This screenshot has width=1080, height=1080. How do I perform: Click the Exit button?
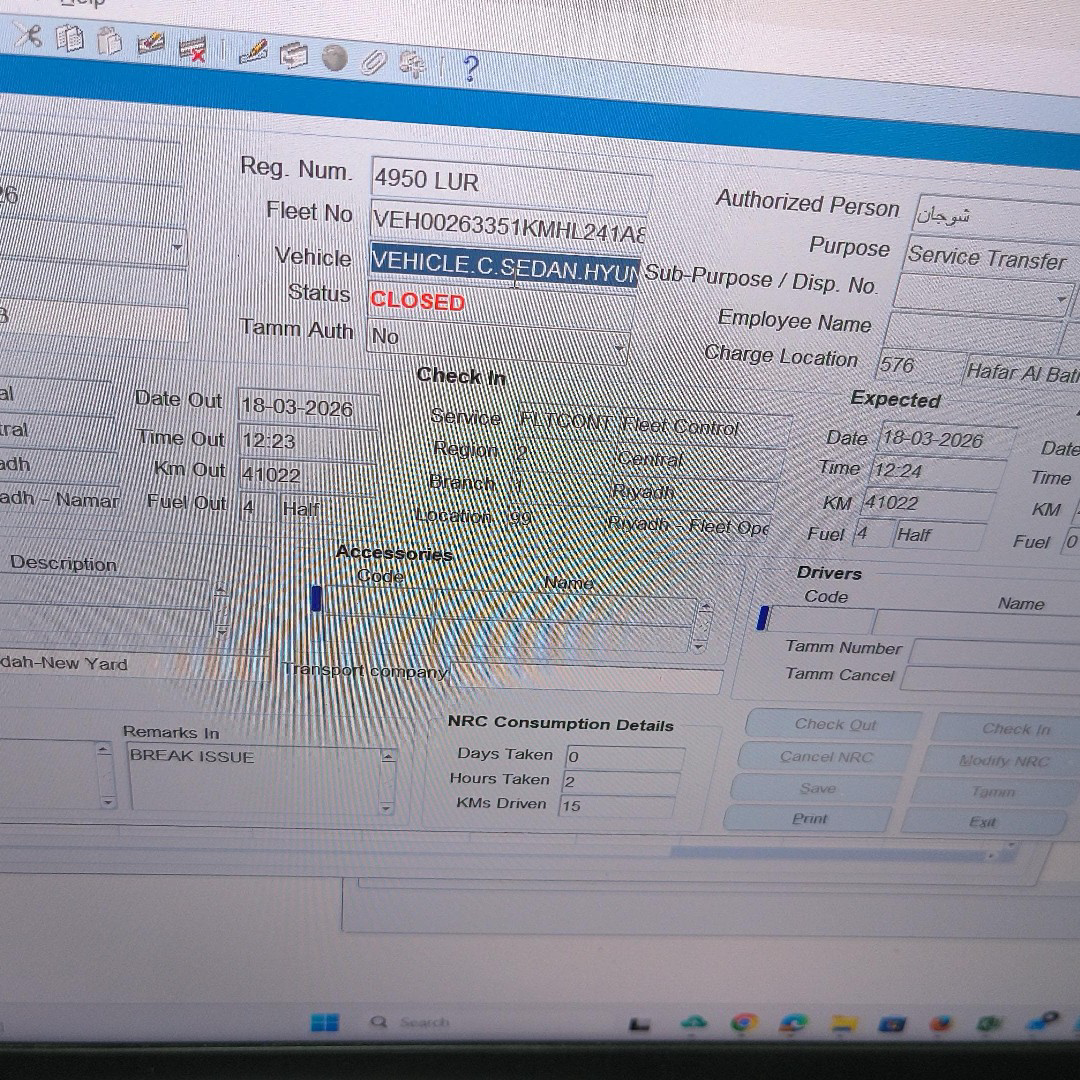tap(982, 822)
